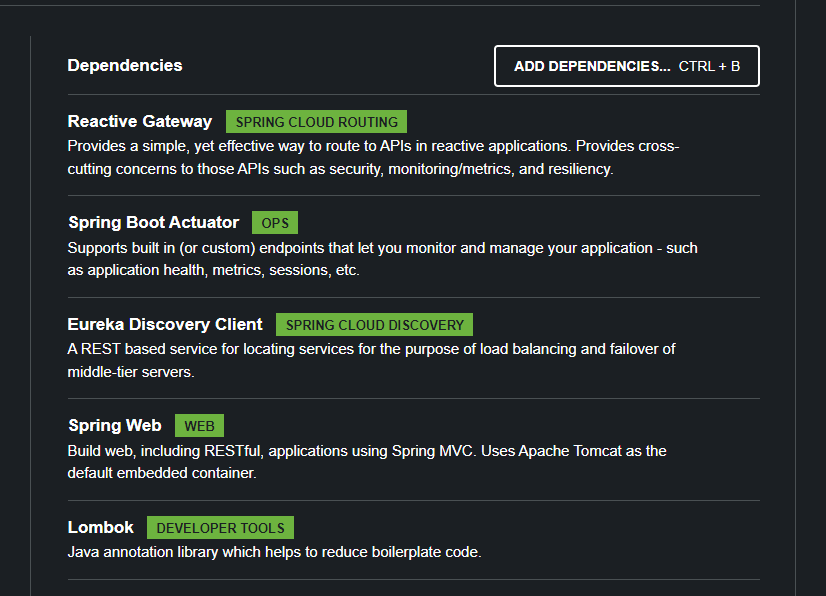Viewport: 826px width, 596px height.
Task: Select the Spring Boot Actuator dependency title
Action: point(153,222)
